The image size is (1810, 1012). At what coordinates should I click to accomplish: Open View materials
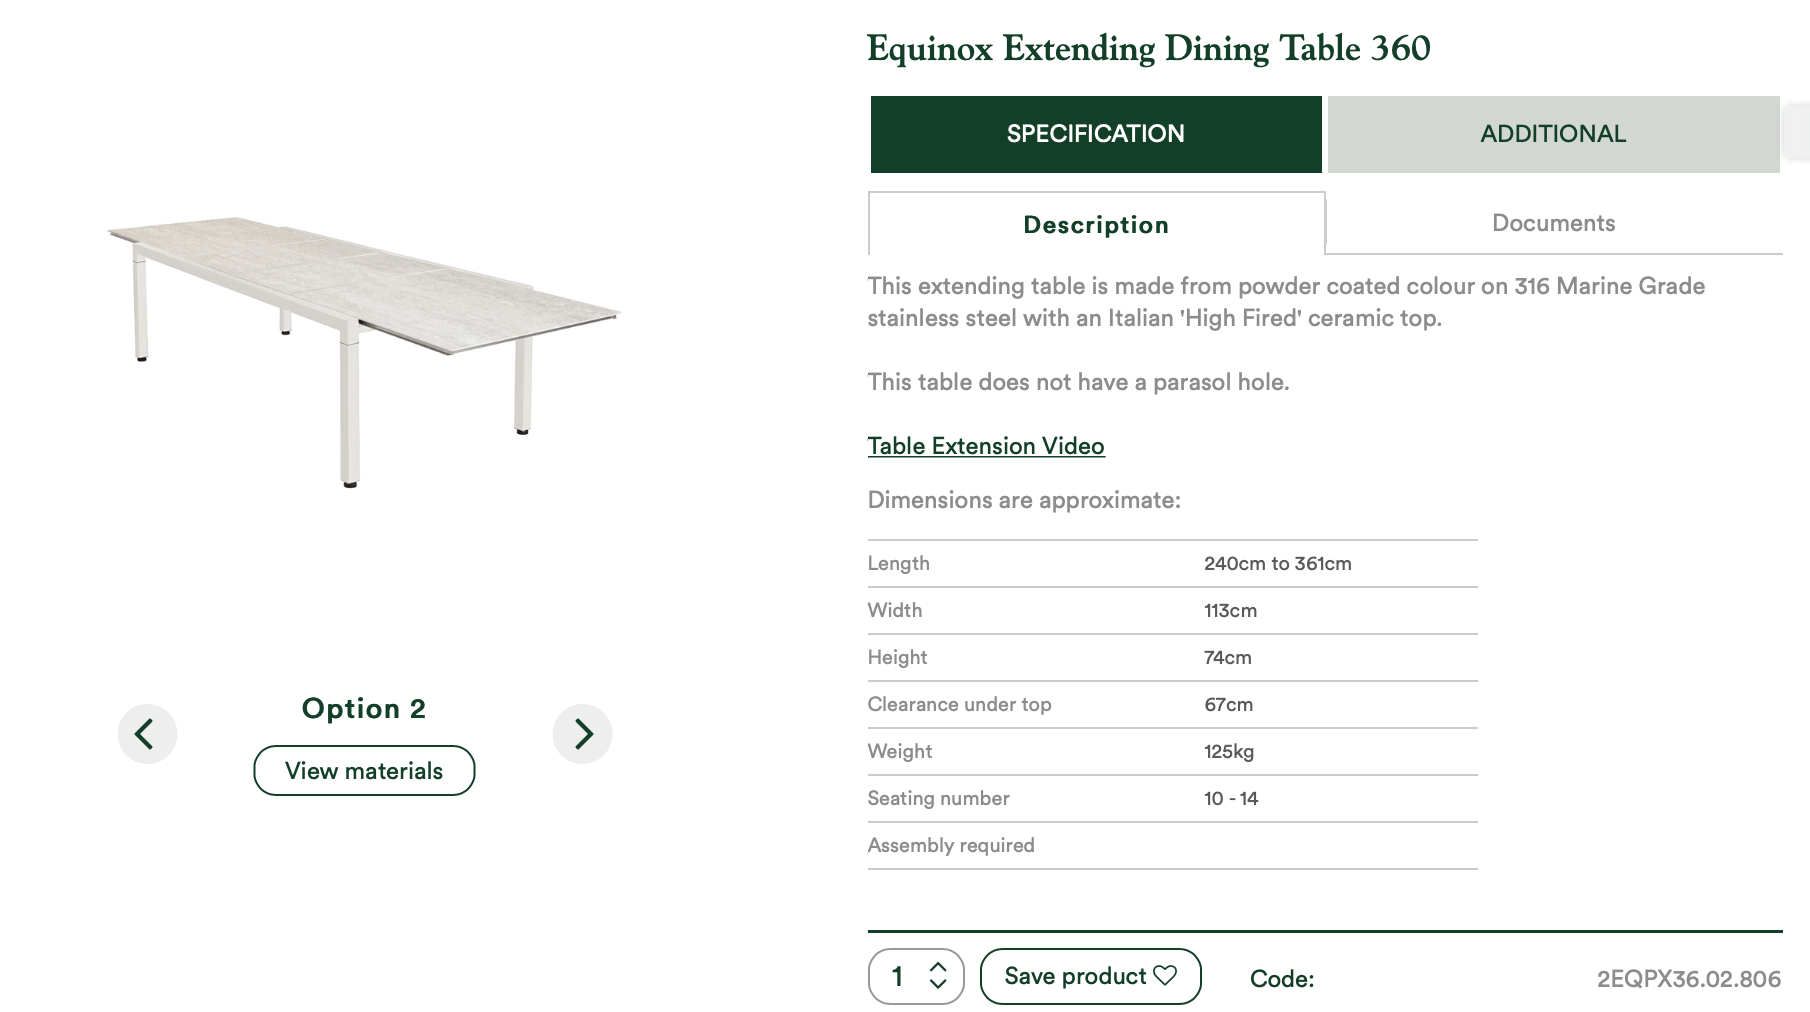click(364, 770)
